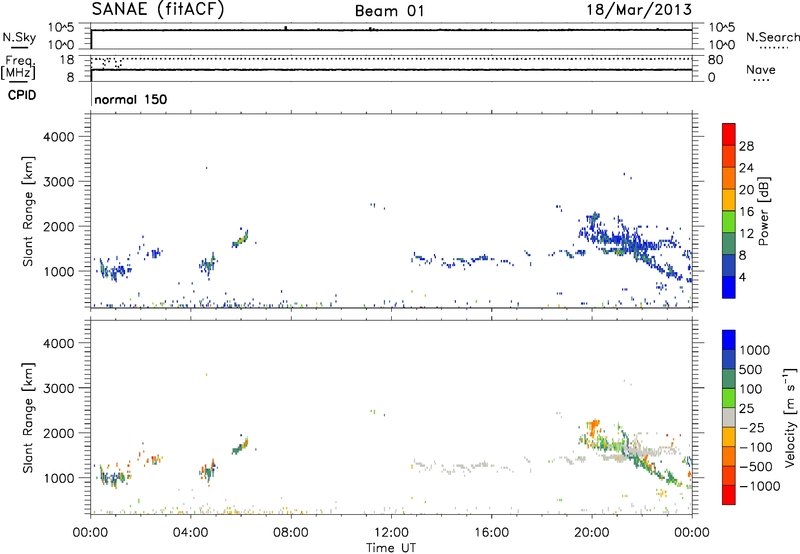Viewport: 800px width, 554px height.
Task: Select the -1000 label on the velocity colorbar
Action: (x=760, y=486)
